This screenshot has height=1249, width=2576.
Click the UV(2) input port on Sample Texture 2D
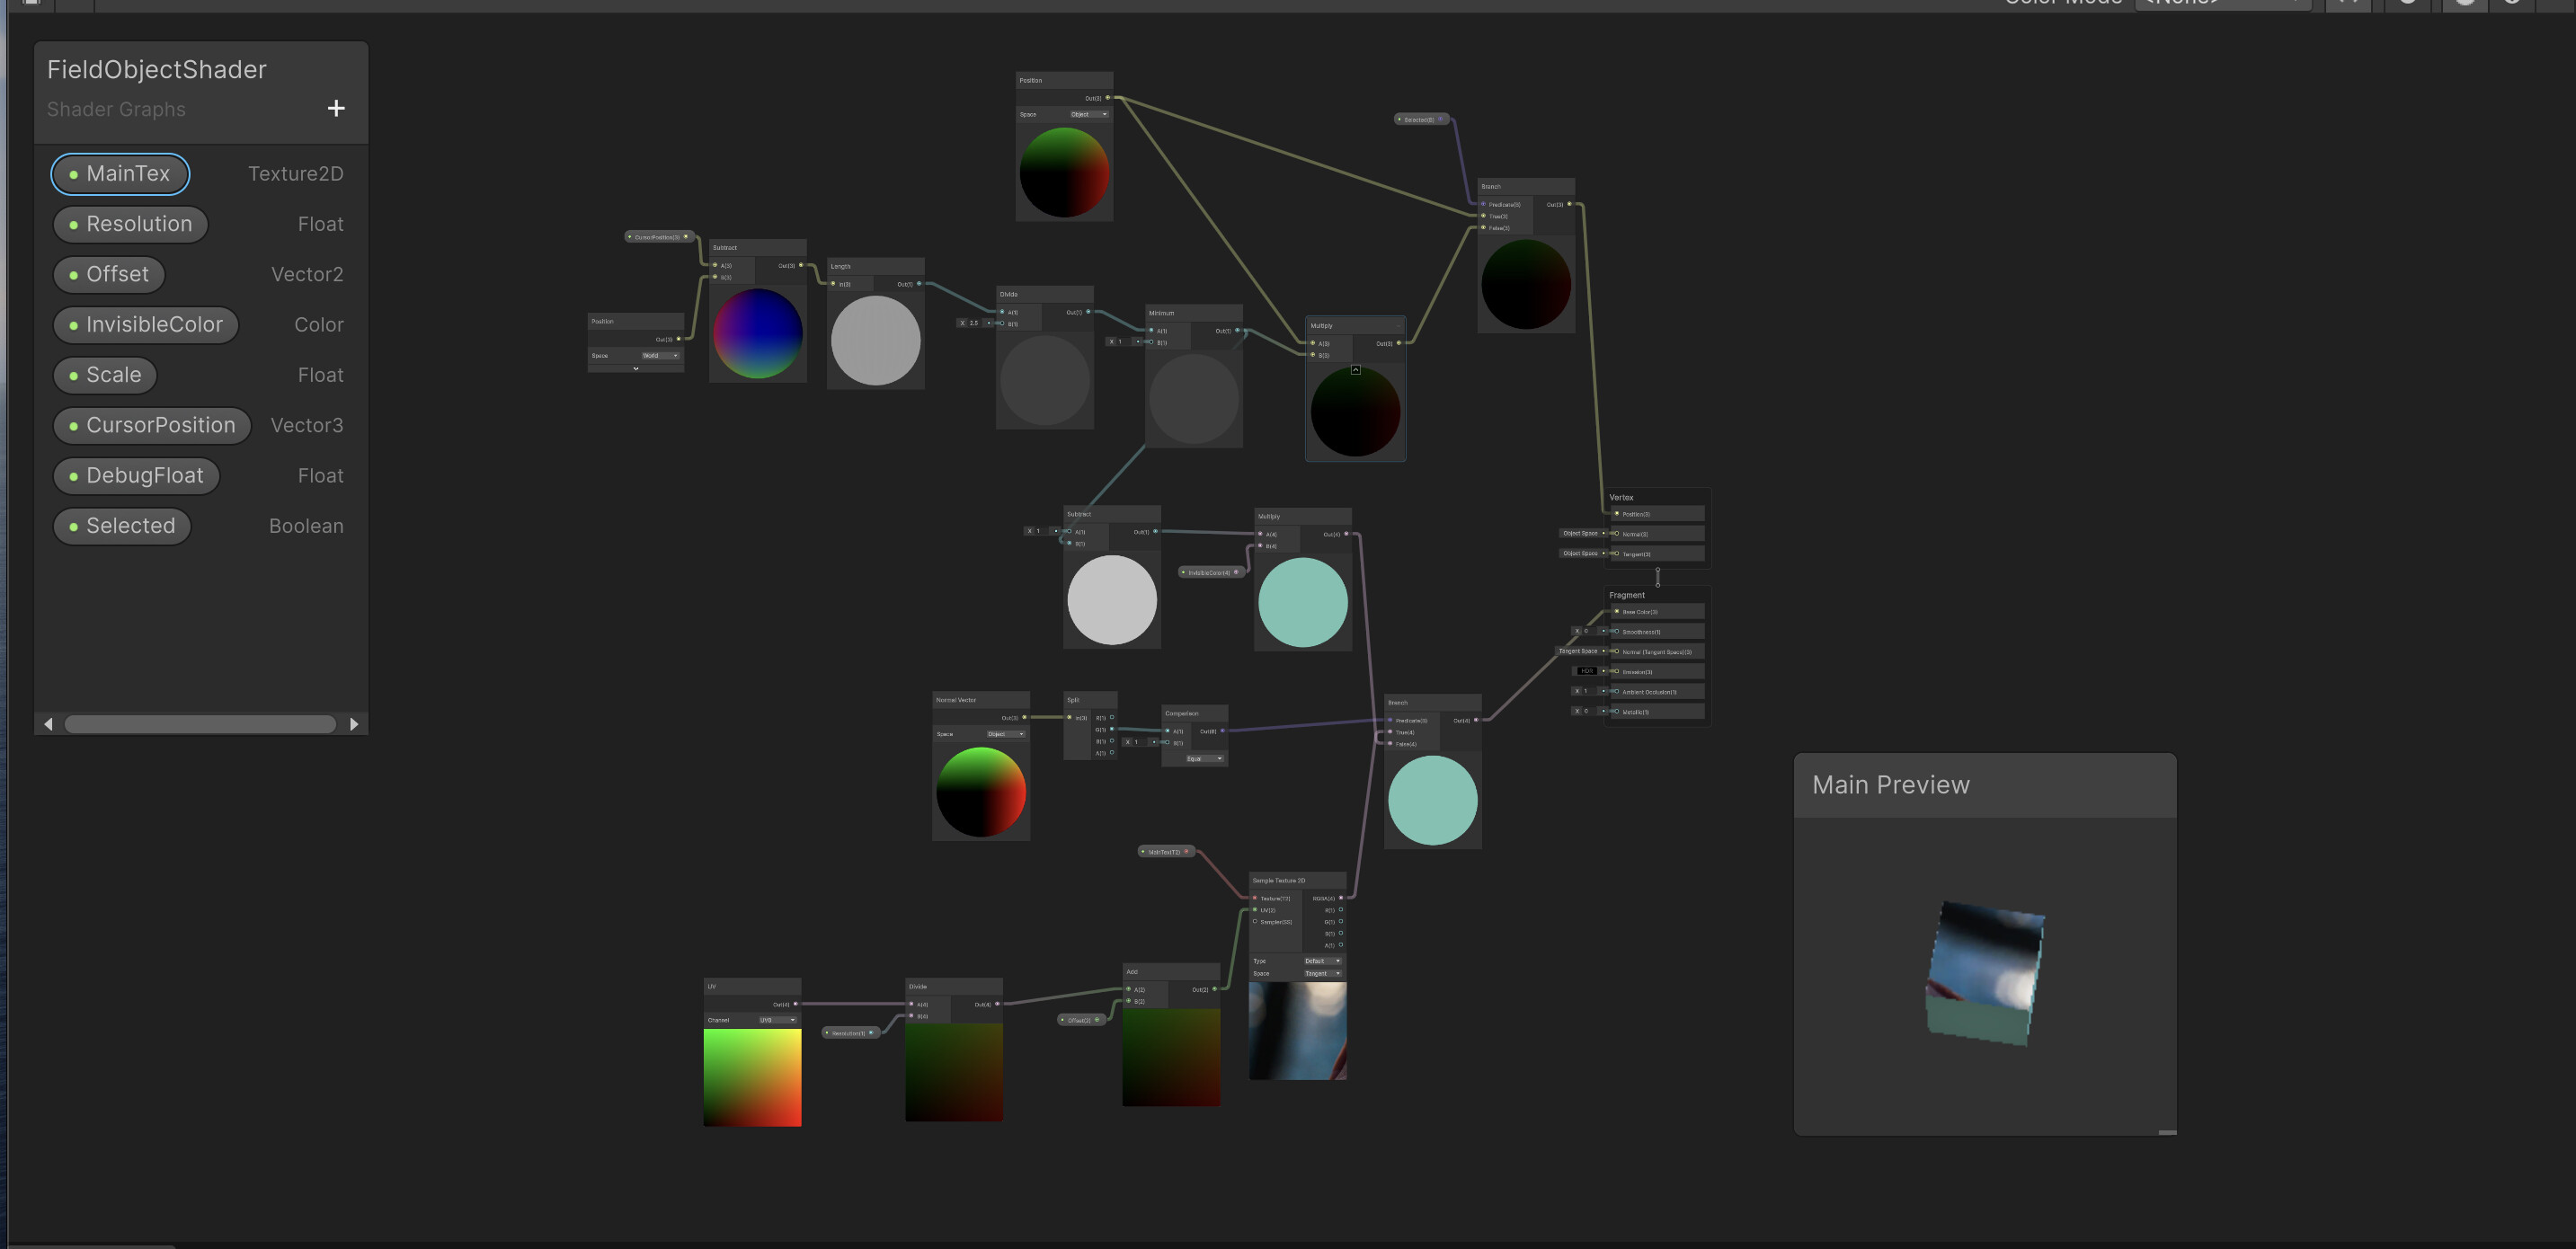pyautogui.click(x=1256, y=910)
